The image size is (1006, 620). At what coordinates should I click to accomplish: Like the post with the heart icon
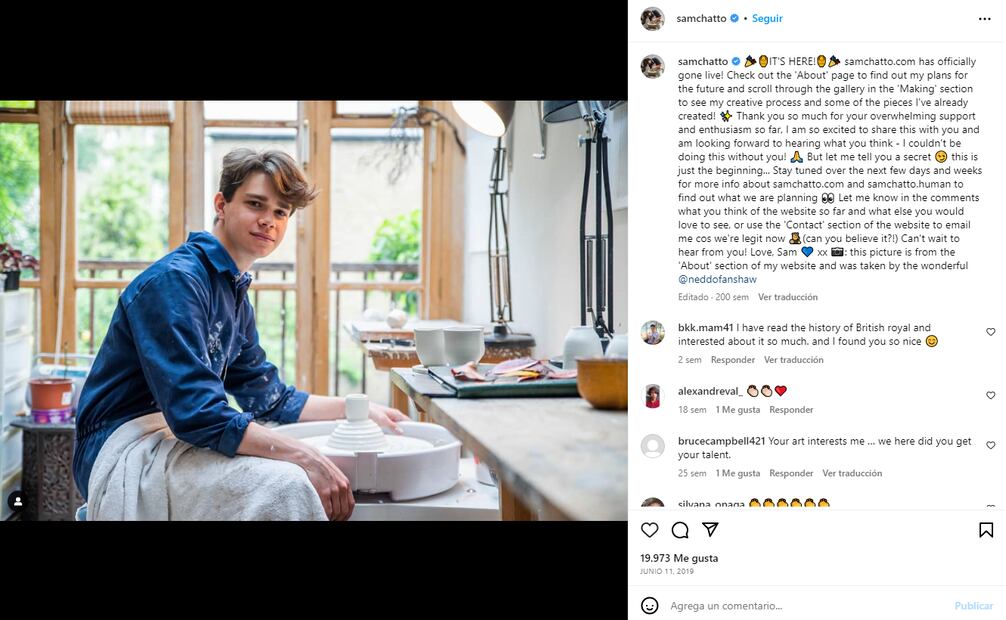point(649,530)
